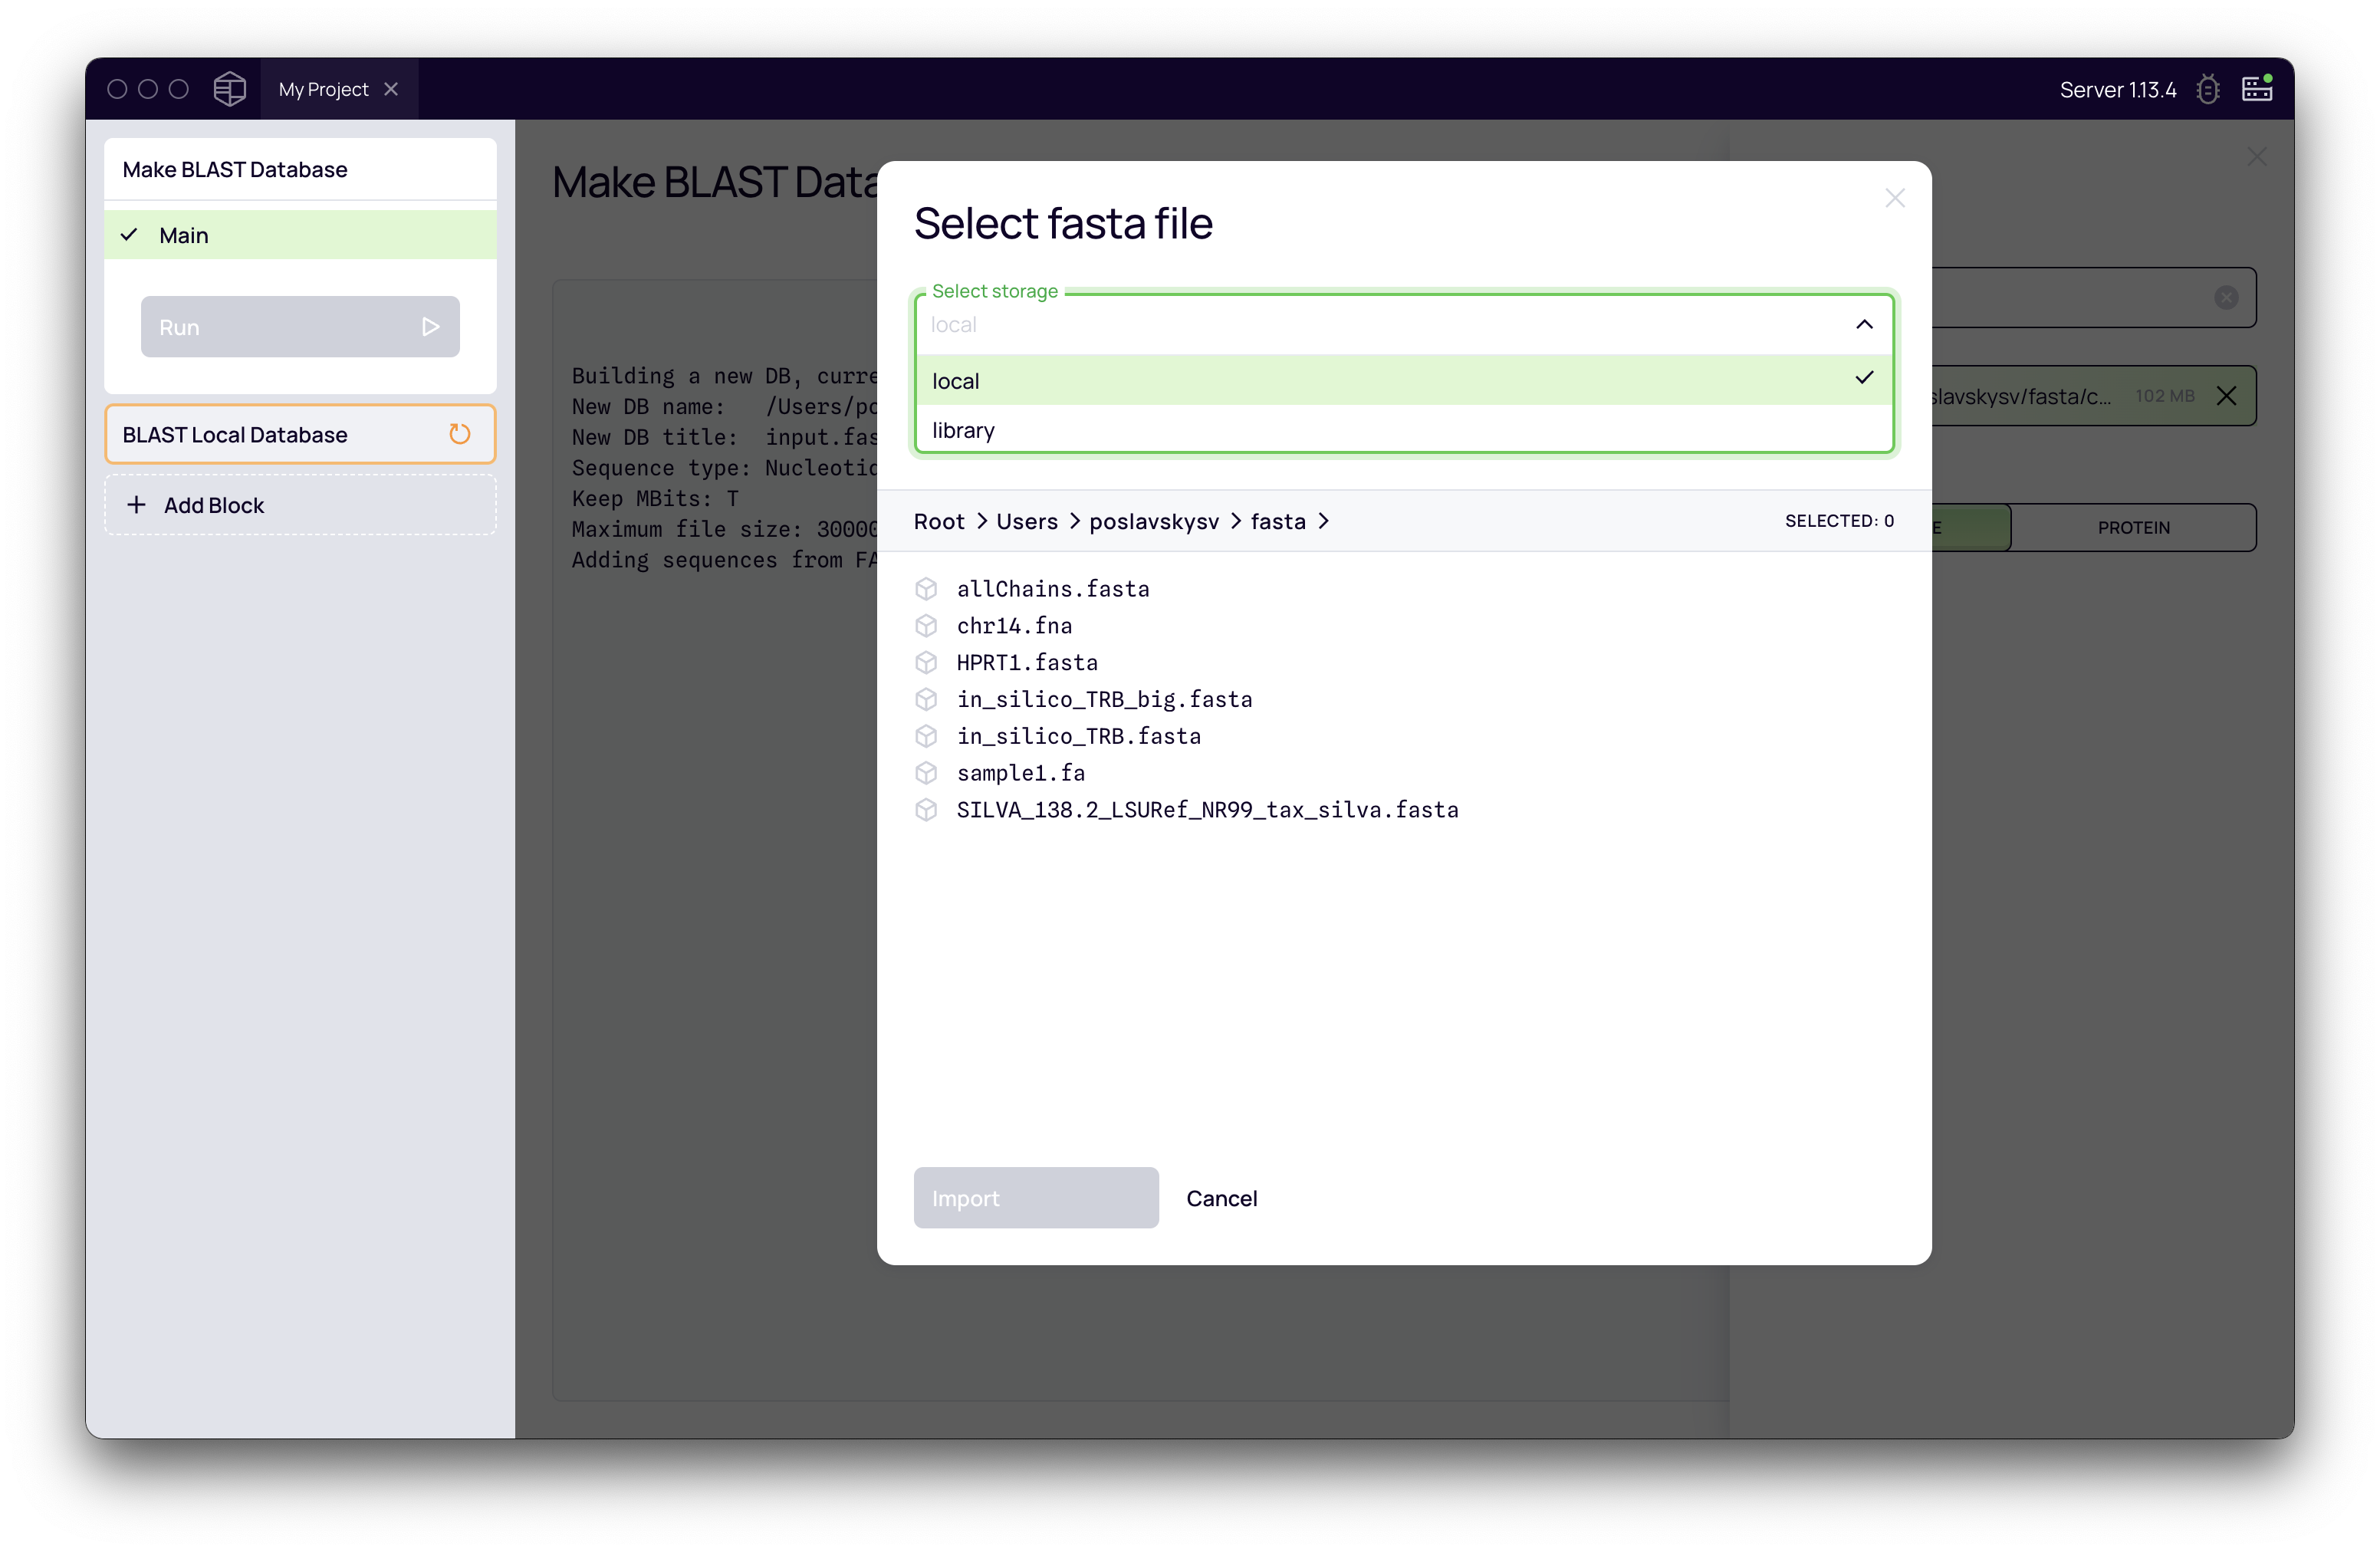Click the cube icon next to chr14.fna
Screen dimensions: 2380x1552
click(926, 625)
